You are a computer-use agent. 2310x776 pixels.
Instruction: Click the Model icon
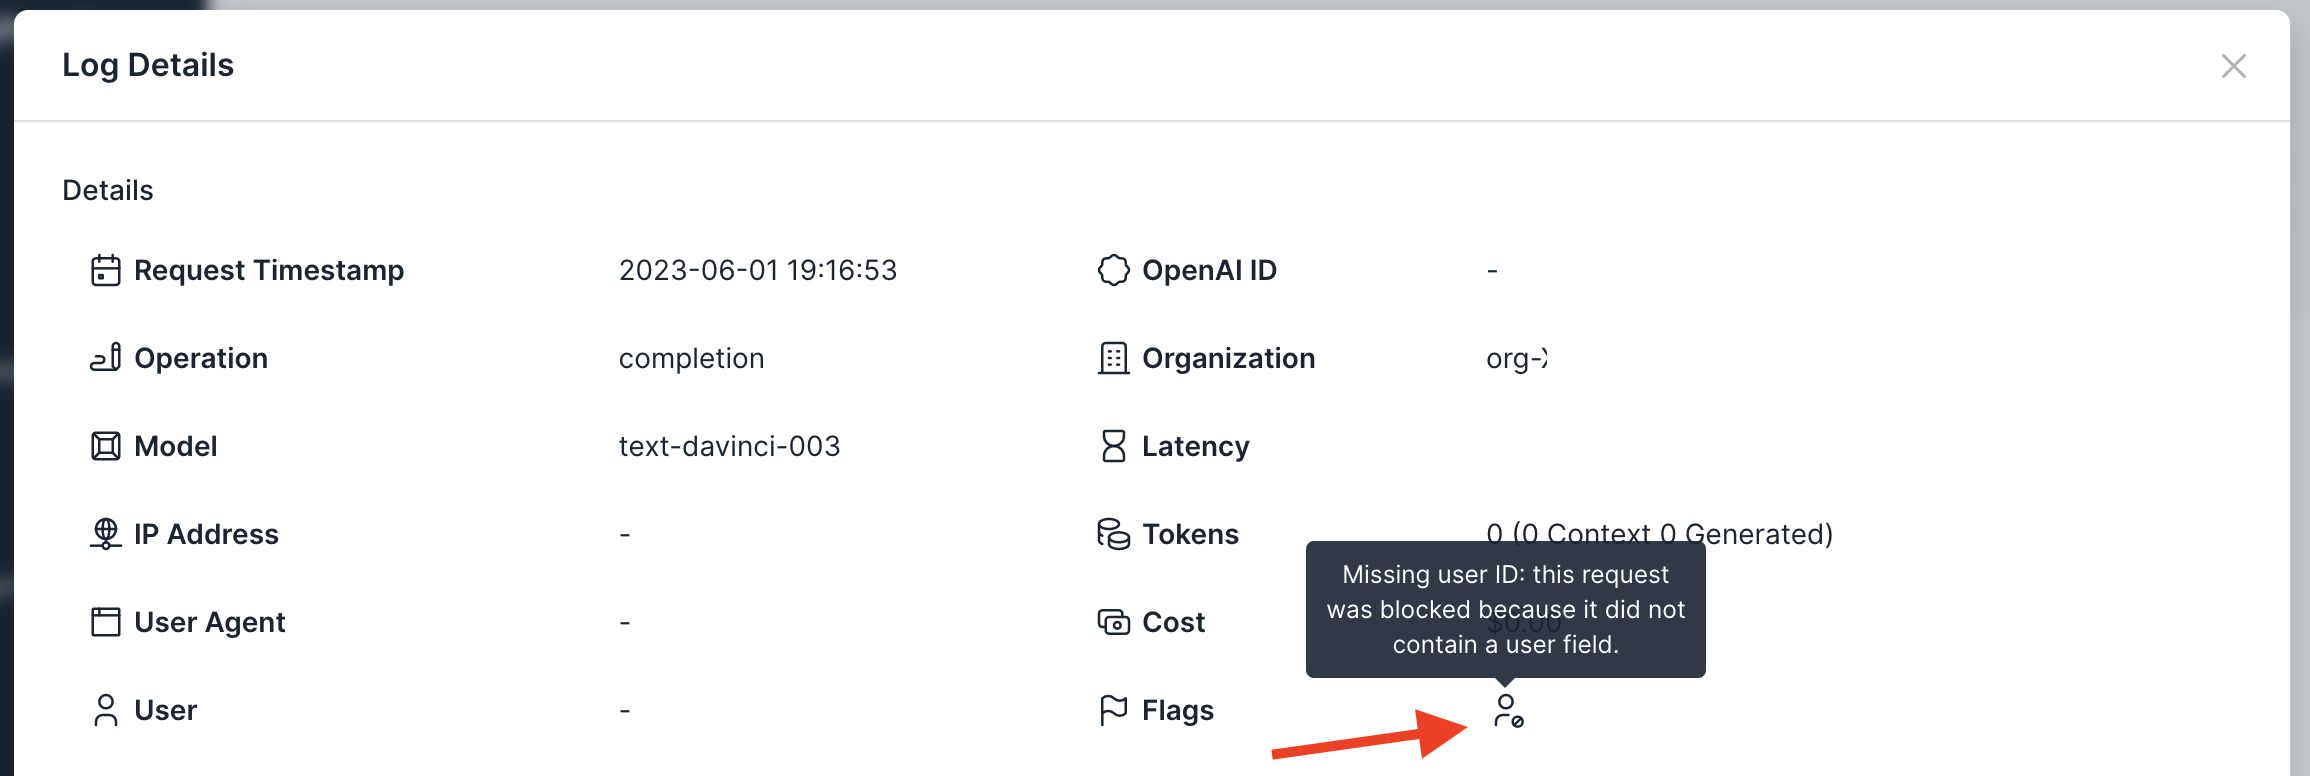pyautogui.click(x=106, y=446)
